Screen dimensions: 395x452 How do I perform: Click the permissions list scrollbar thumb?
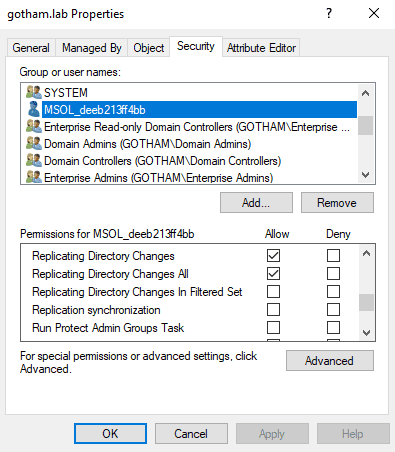(x=366, y=302)
